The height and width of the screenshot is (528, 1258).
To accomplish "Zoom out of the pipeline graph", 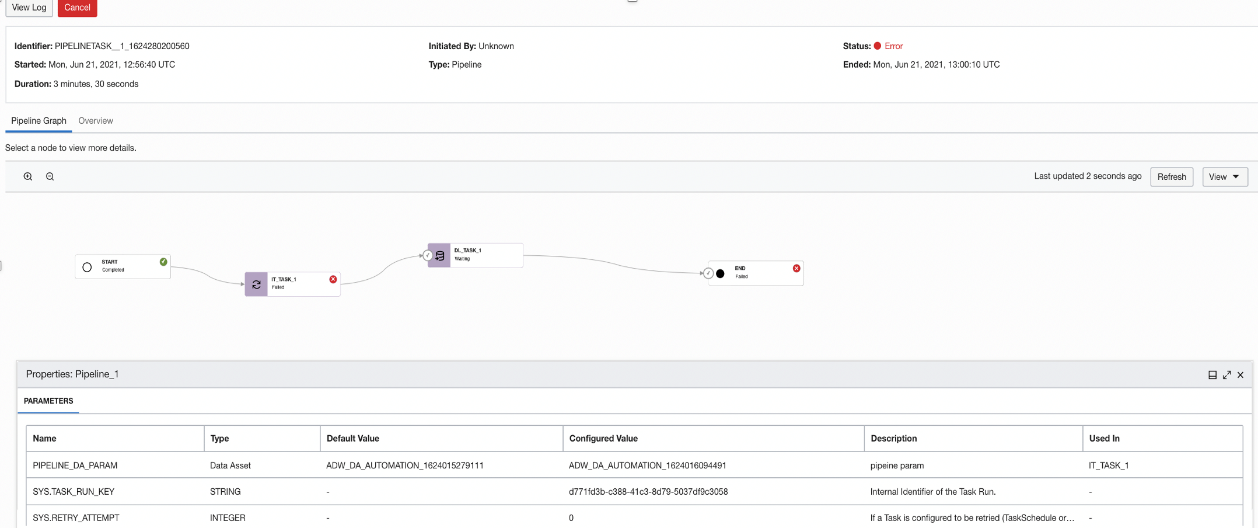I will click(49, 176).
